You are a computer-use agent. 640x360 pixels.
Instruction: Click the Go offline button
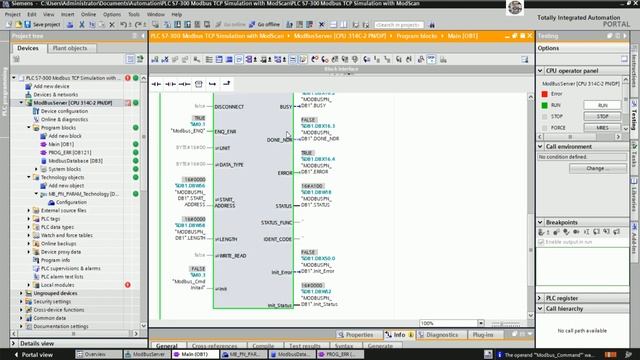[x=264, y=24]
